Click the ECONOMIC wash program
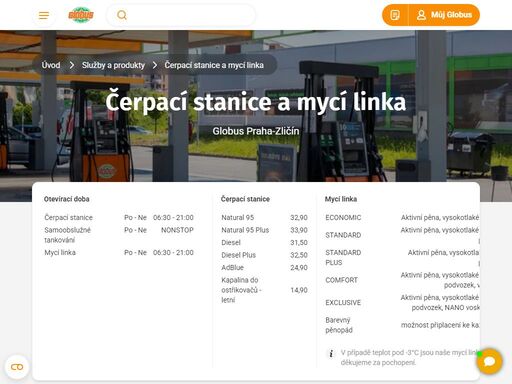Image resolution: width=512 pixels, height=384 pixels. [343, 218]
